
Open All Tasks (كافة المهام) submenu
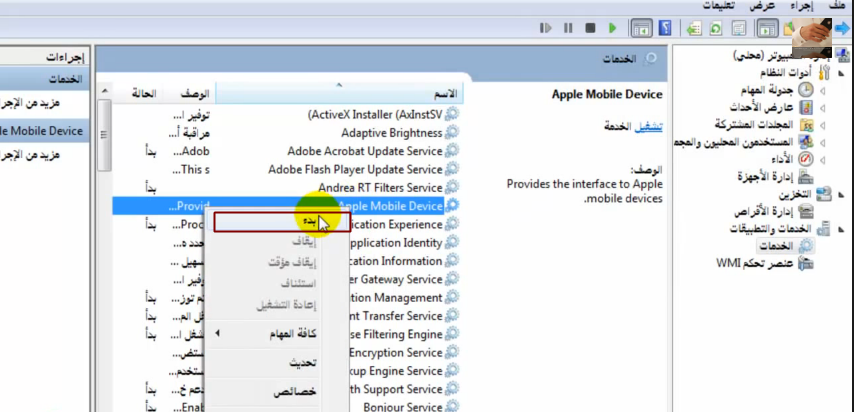click(278, 334)
